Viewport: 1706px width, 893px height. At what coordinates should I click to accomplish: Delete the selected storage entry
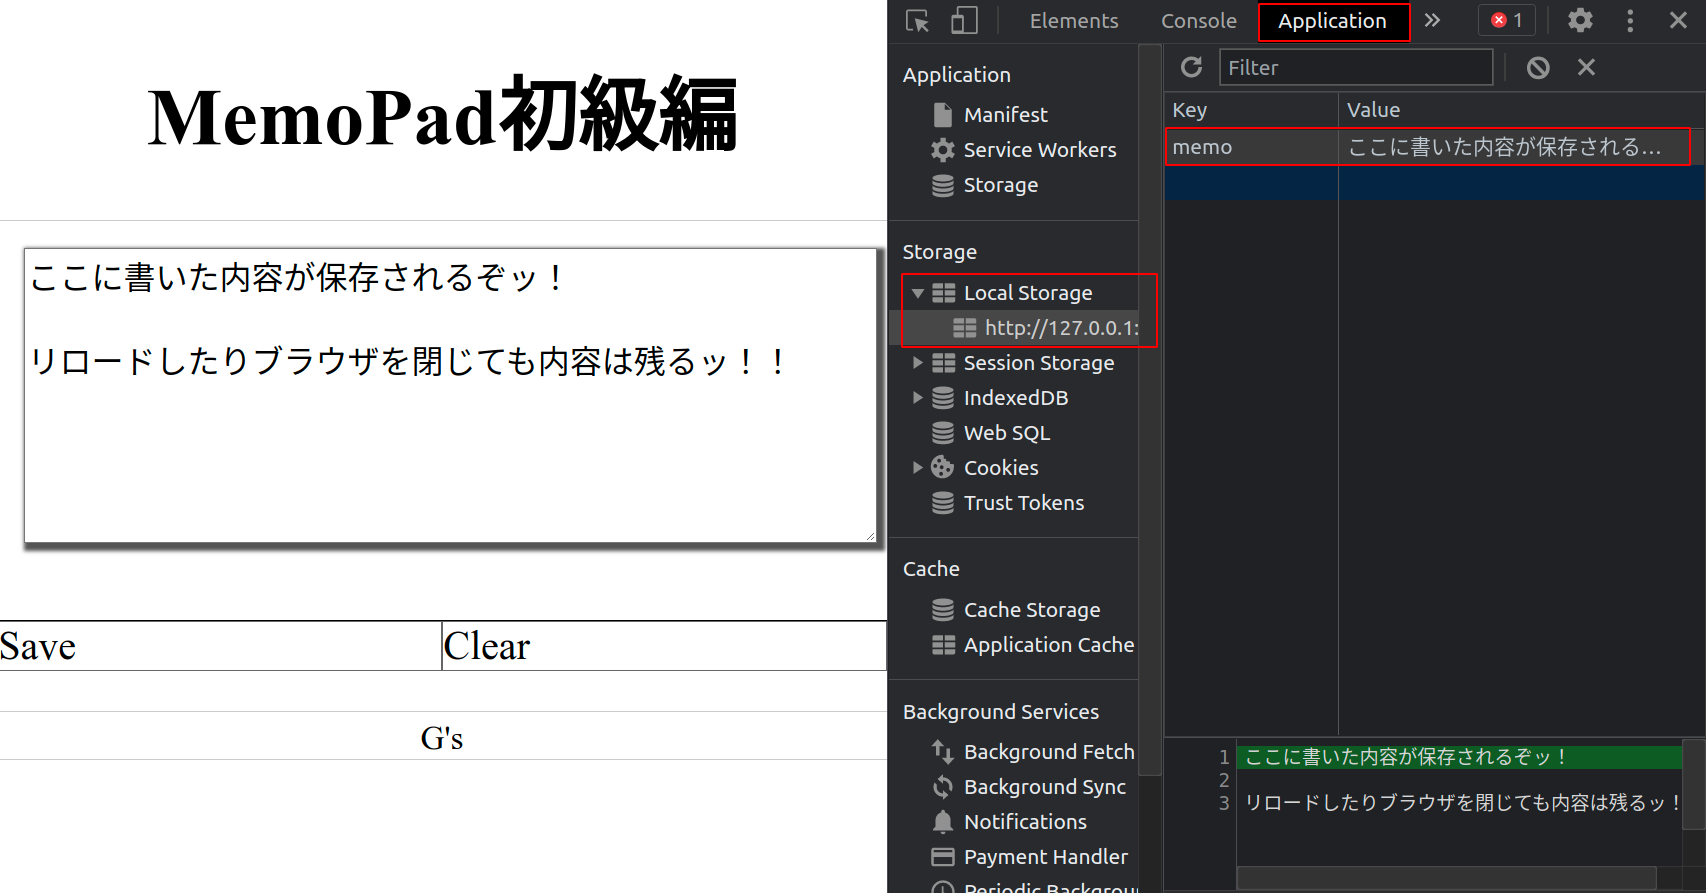pyautogui.click(x=1586, y=68)
